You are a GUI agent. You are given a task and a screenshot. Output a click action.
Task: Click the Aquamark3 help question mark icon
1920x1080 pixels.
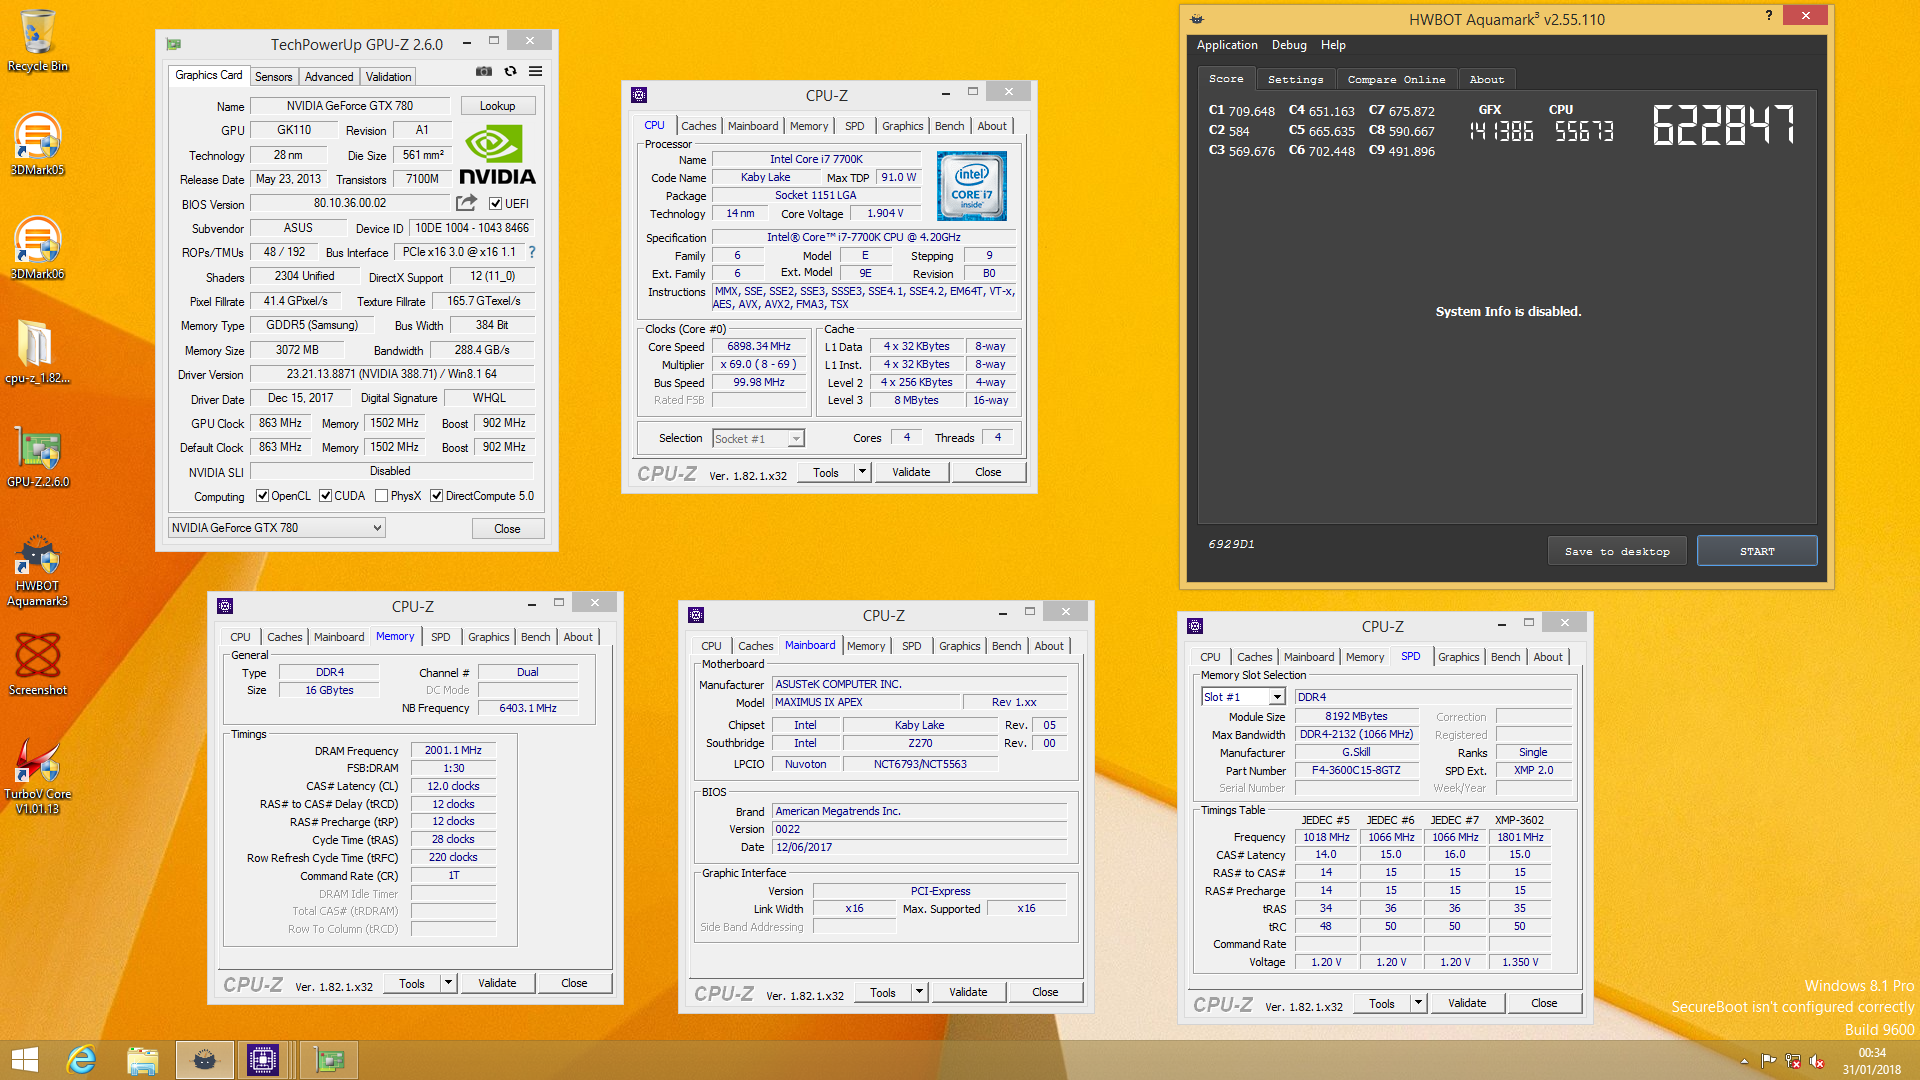(x=1768, y=15)
